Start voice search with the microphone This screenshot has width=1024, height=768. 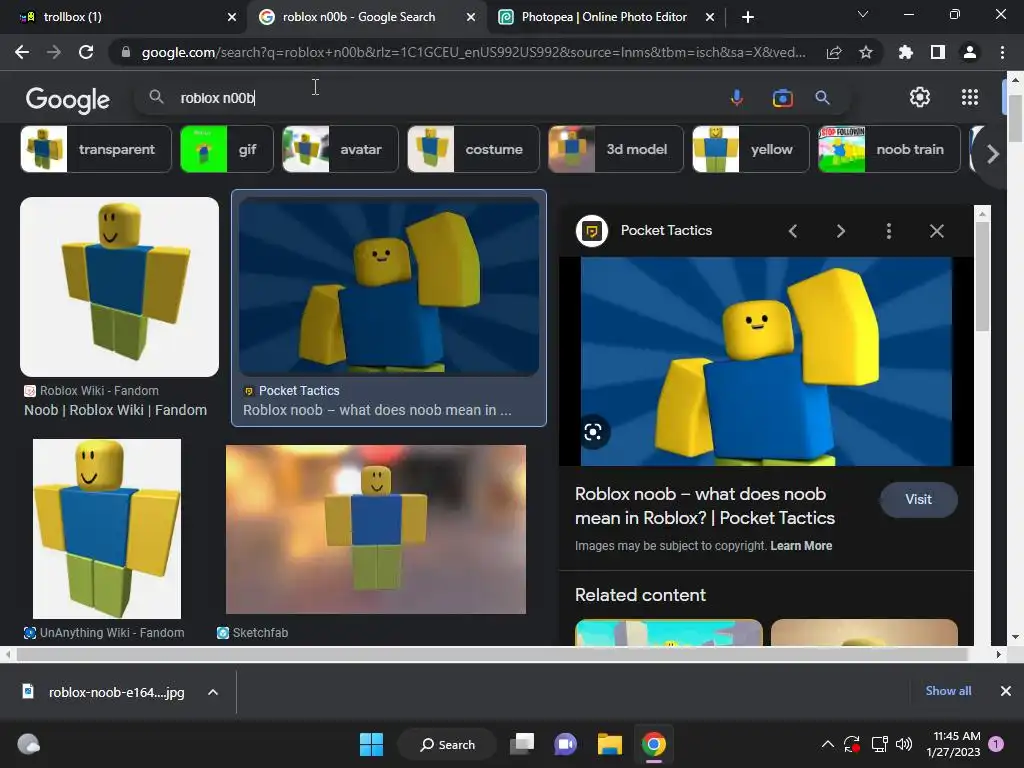coord(737,98)
